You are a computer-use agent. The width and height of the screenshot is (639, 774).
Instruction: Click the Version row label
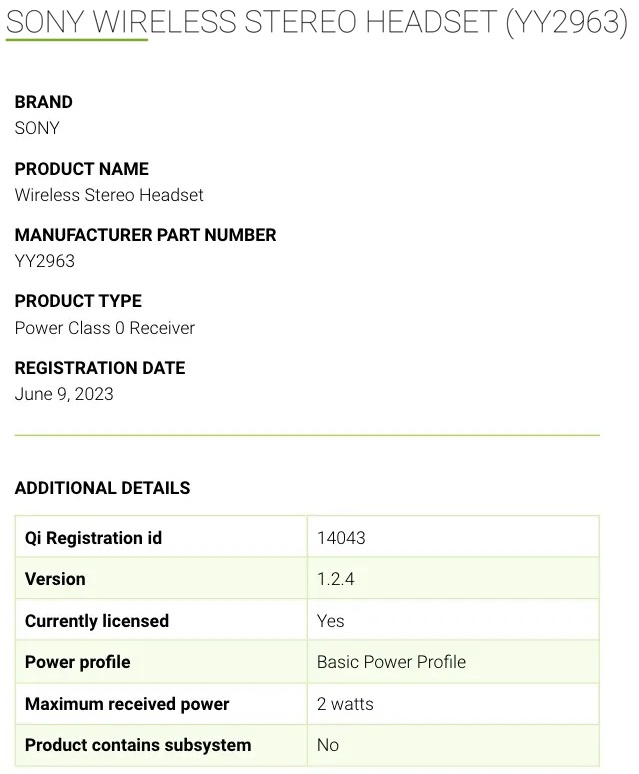coord(55,579)
